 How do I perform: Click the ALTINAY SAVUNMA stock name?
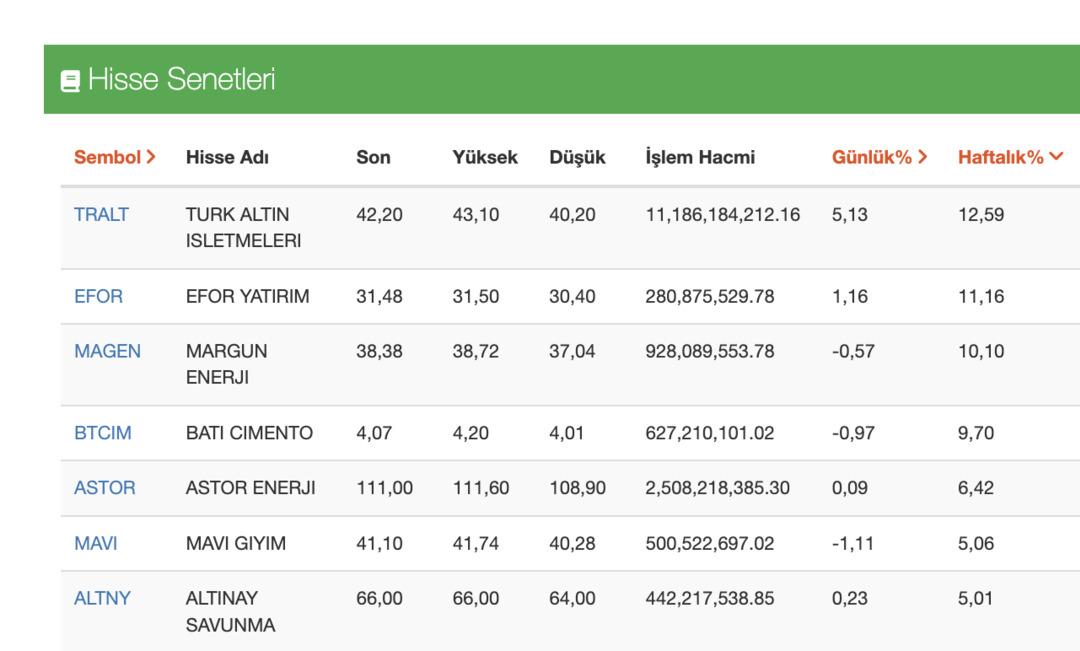pos(221,609)
